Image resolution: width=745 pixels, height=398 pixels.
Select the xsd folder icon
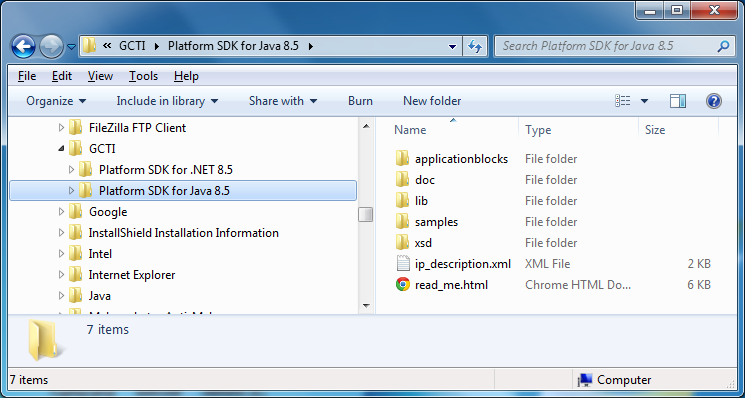pos(402,243)
